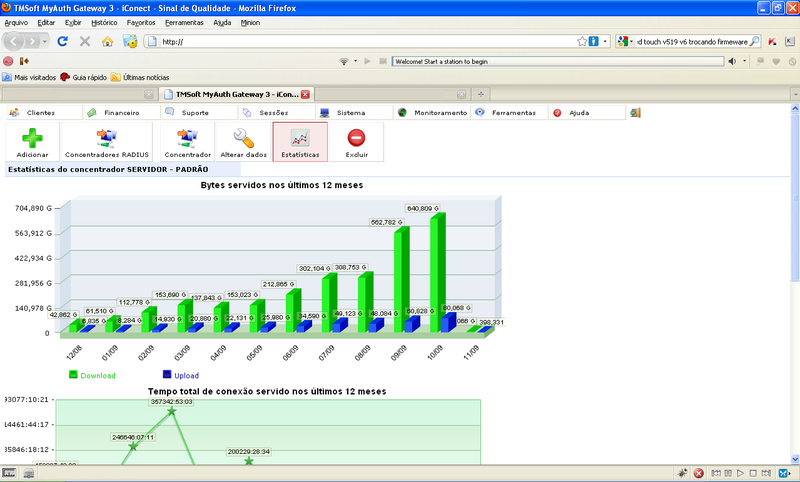
Task: Click the exit icon after Ajuda menu
Action: [x=635, y=113]
